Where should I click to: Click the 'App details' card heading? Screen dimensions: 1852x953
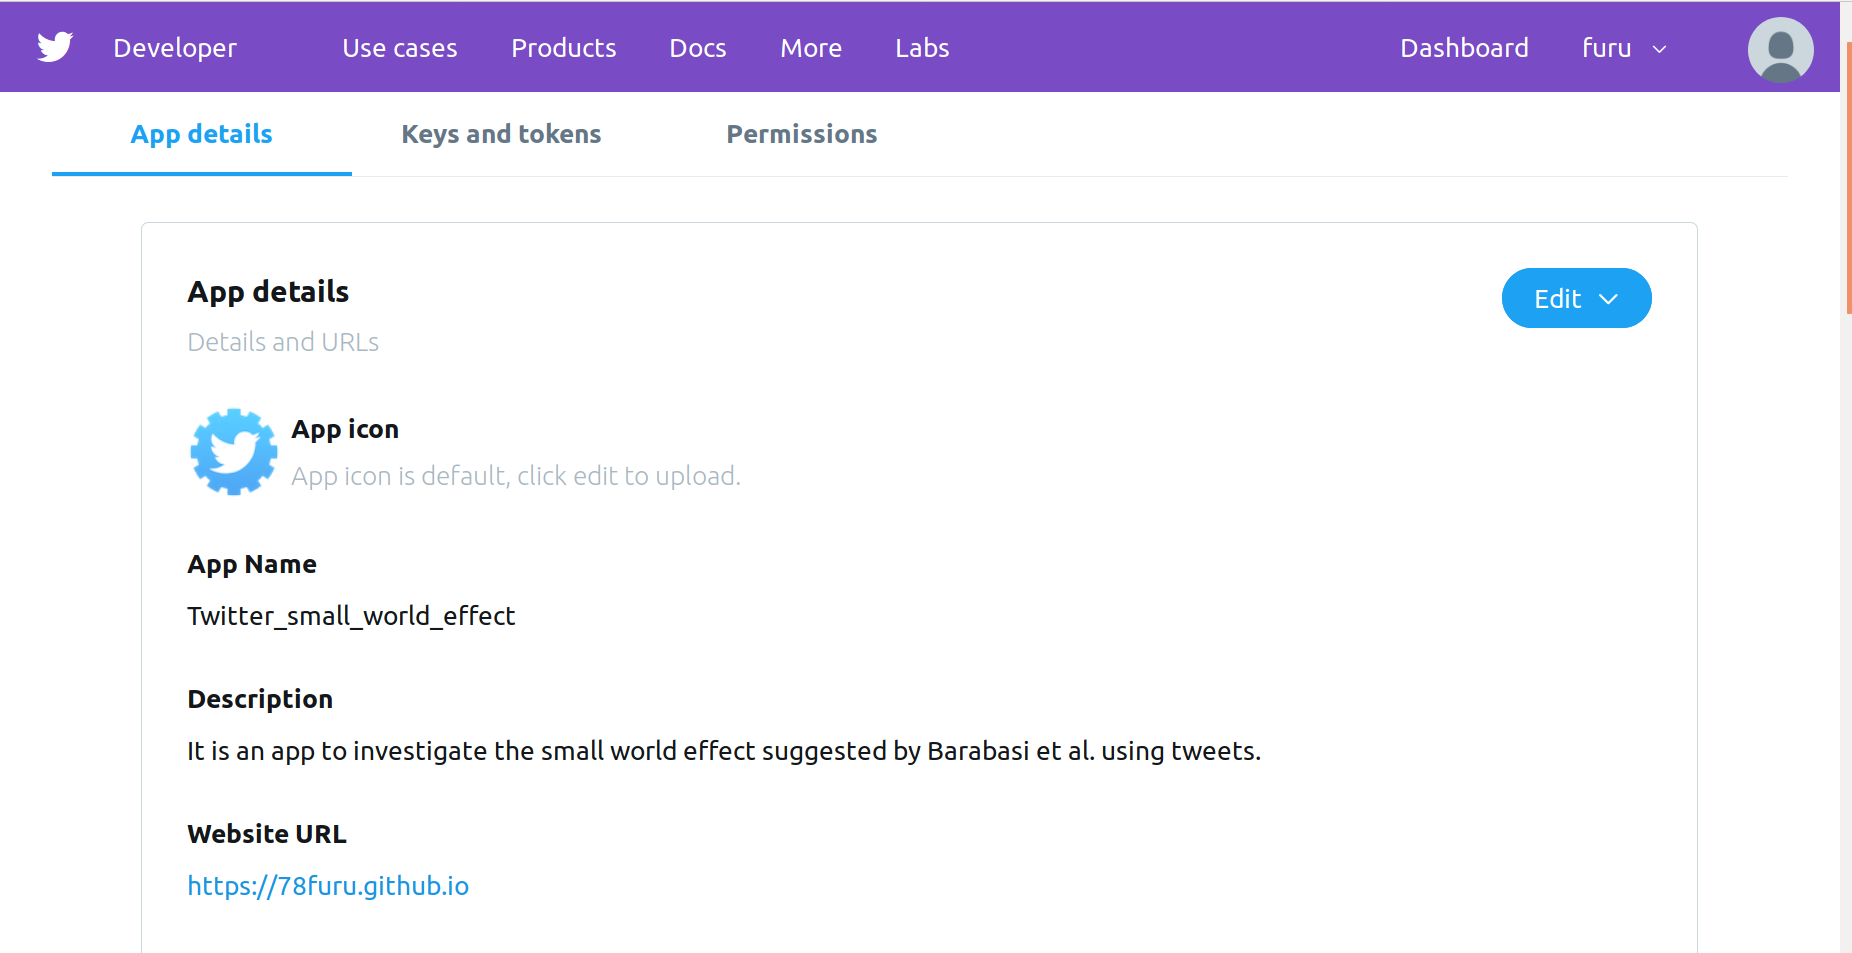pos(268,292)
